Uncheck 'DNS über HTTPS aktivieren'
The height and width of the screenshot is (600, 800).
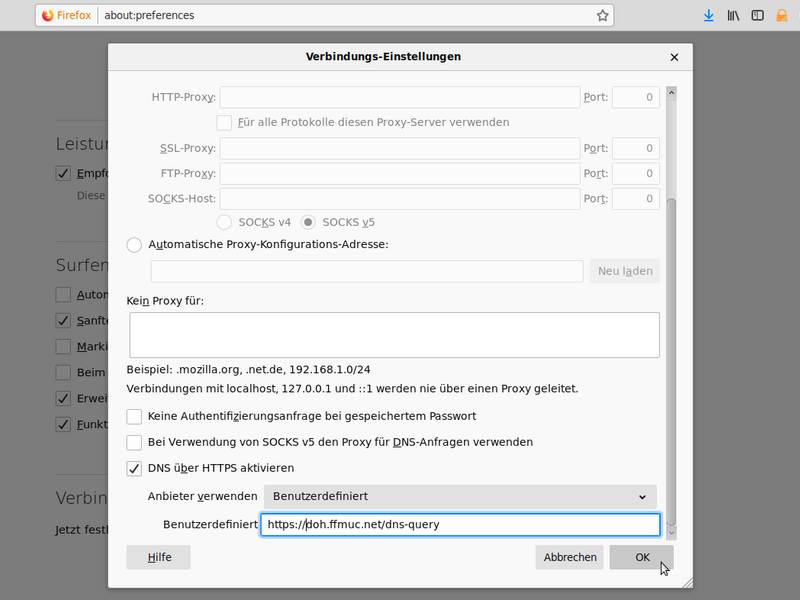point(134,468)
